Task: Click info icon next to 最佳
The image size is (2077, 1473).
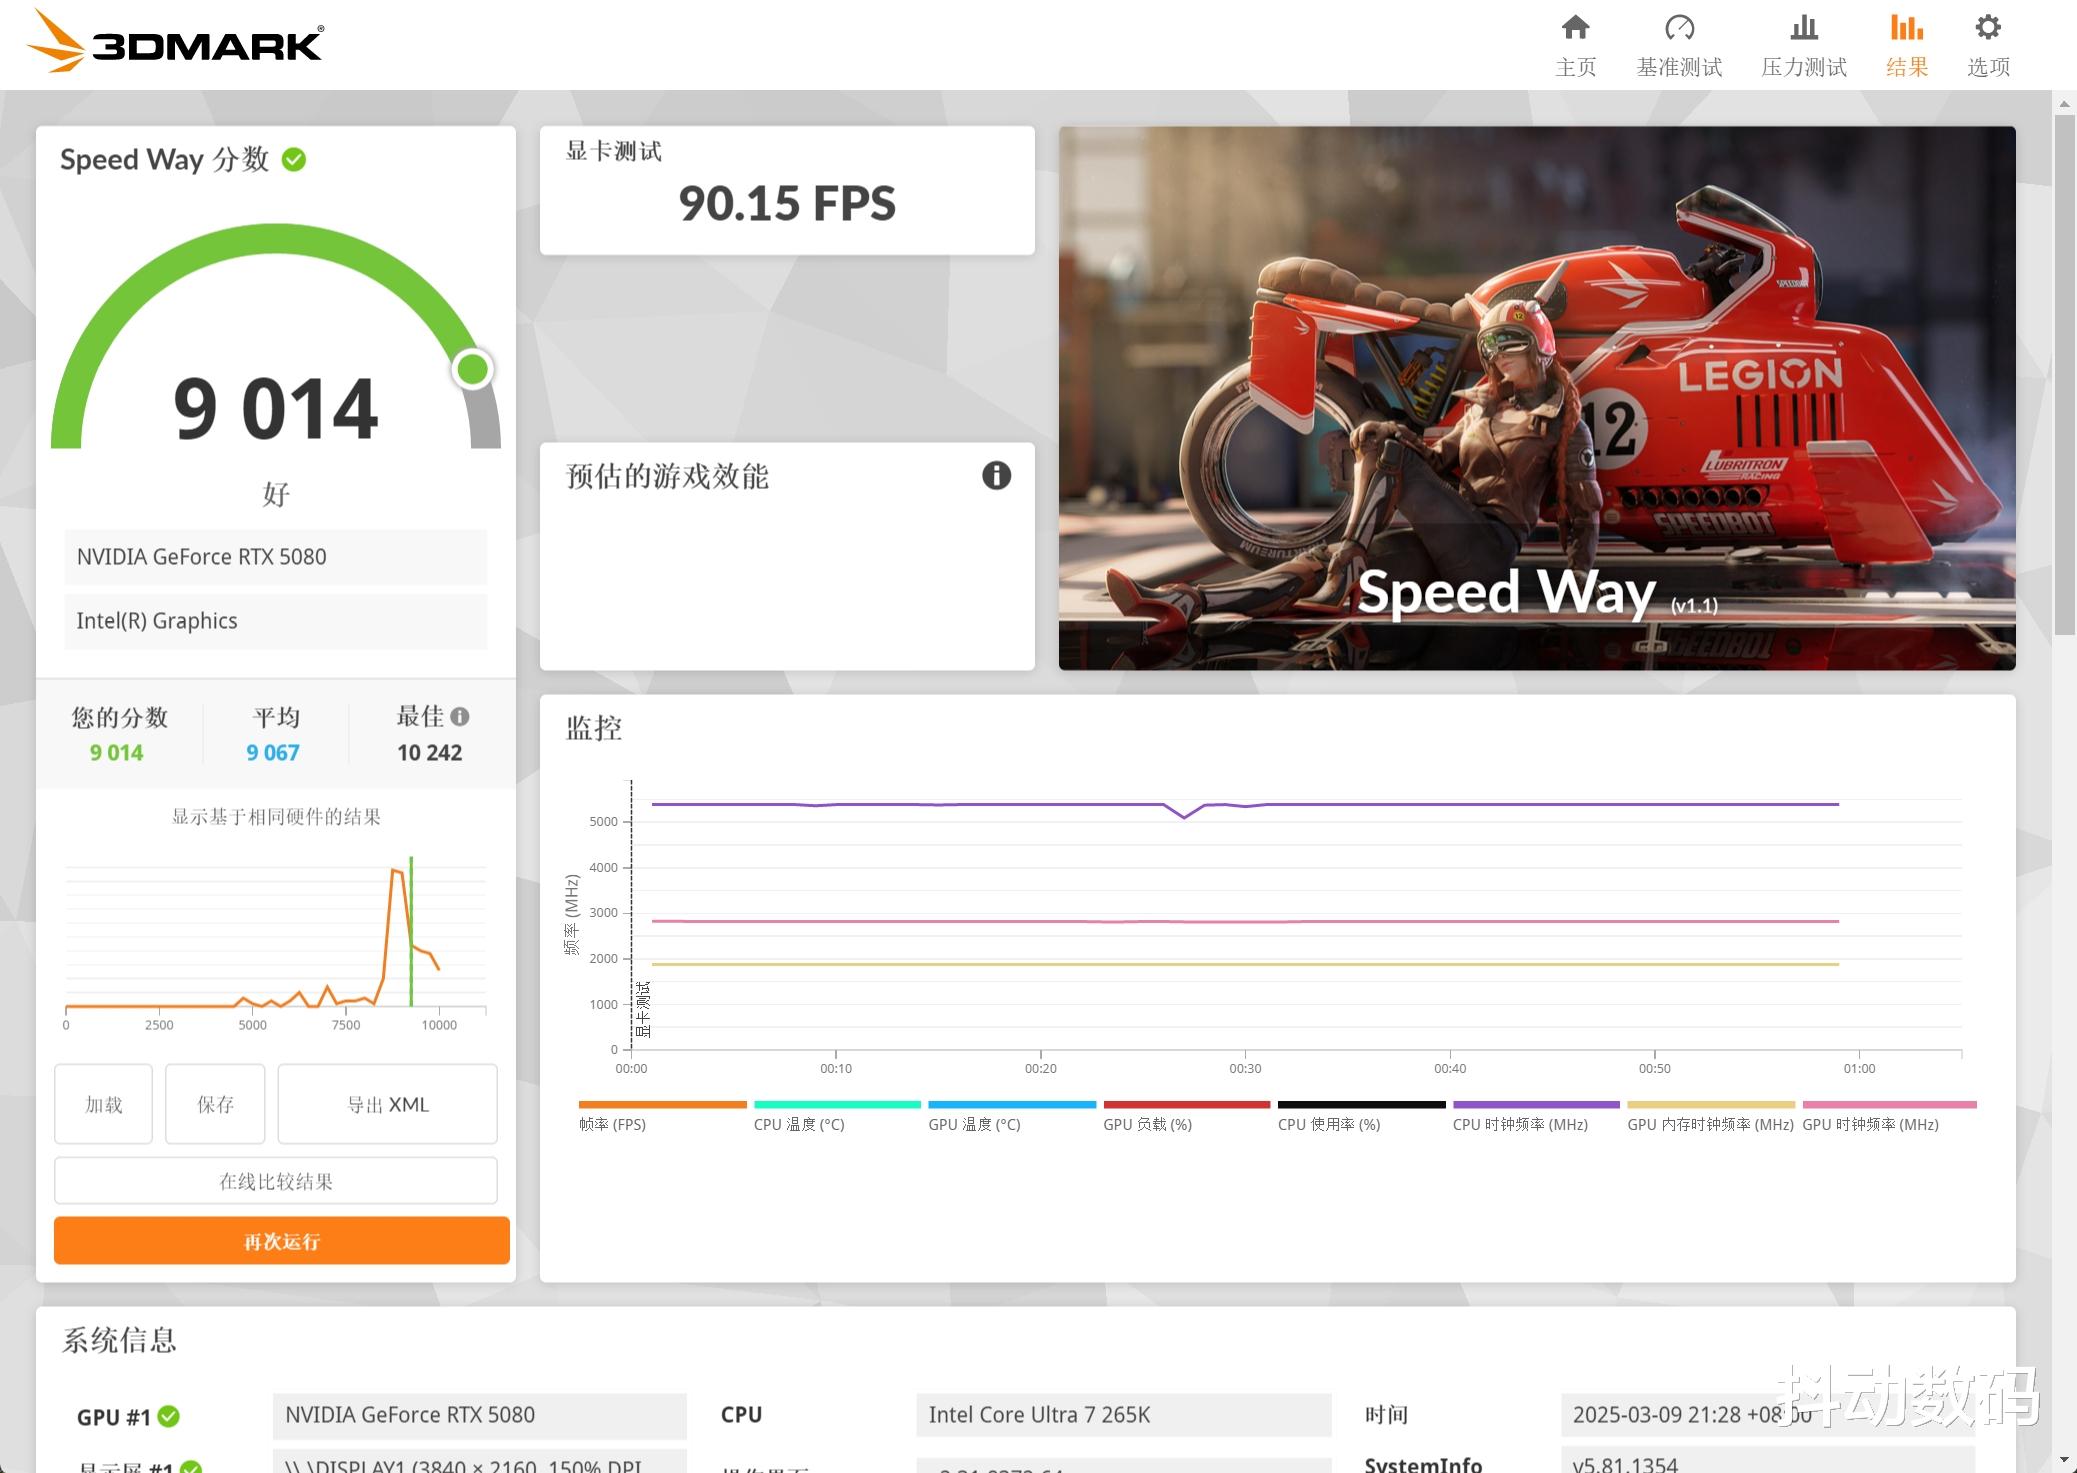Action: click(x=460, y=716)
